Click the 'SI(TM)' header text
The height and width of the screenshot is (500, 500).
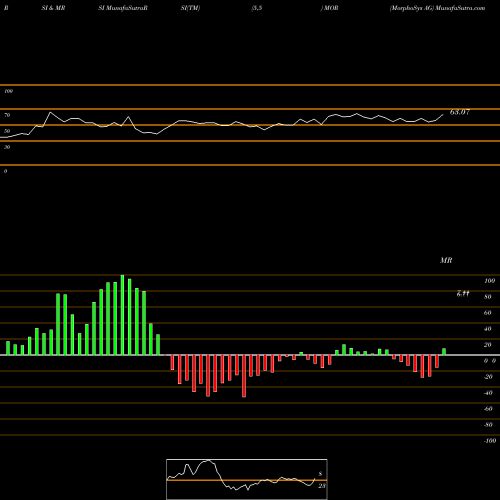pos(190,8)
